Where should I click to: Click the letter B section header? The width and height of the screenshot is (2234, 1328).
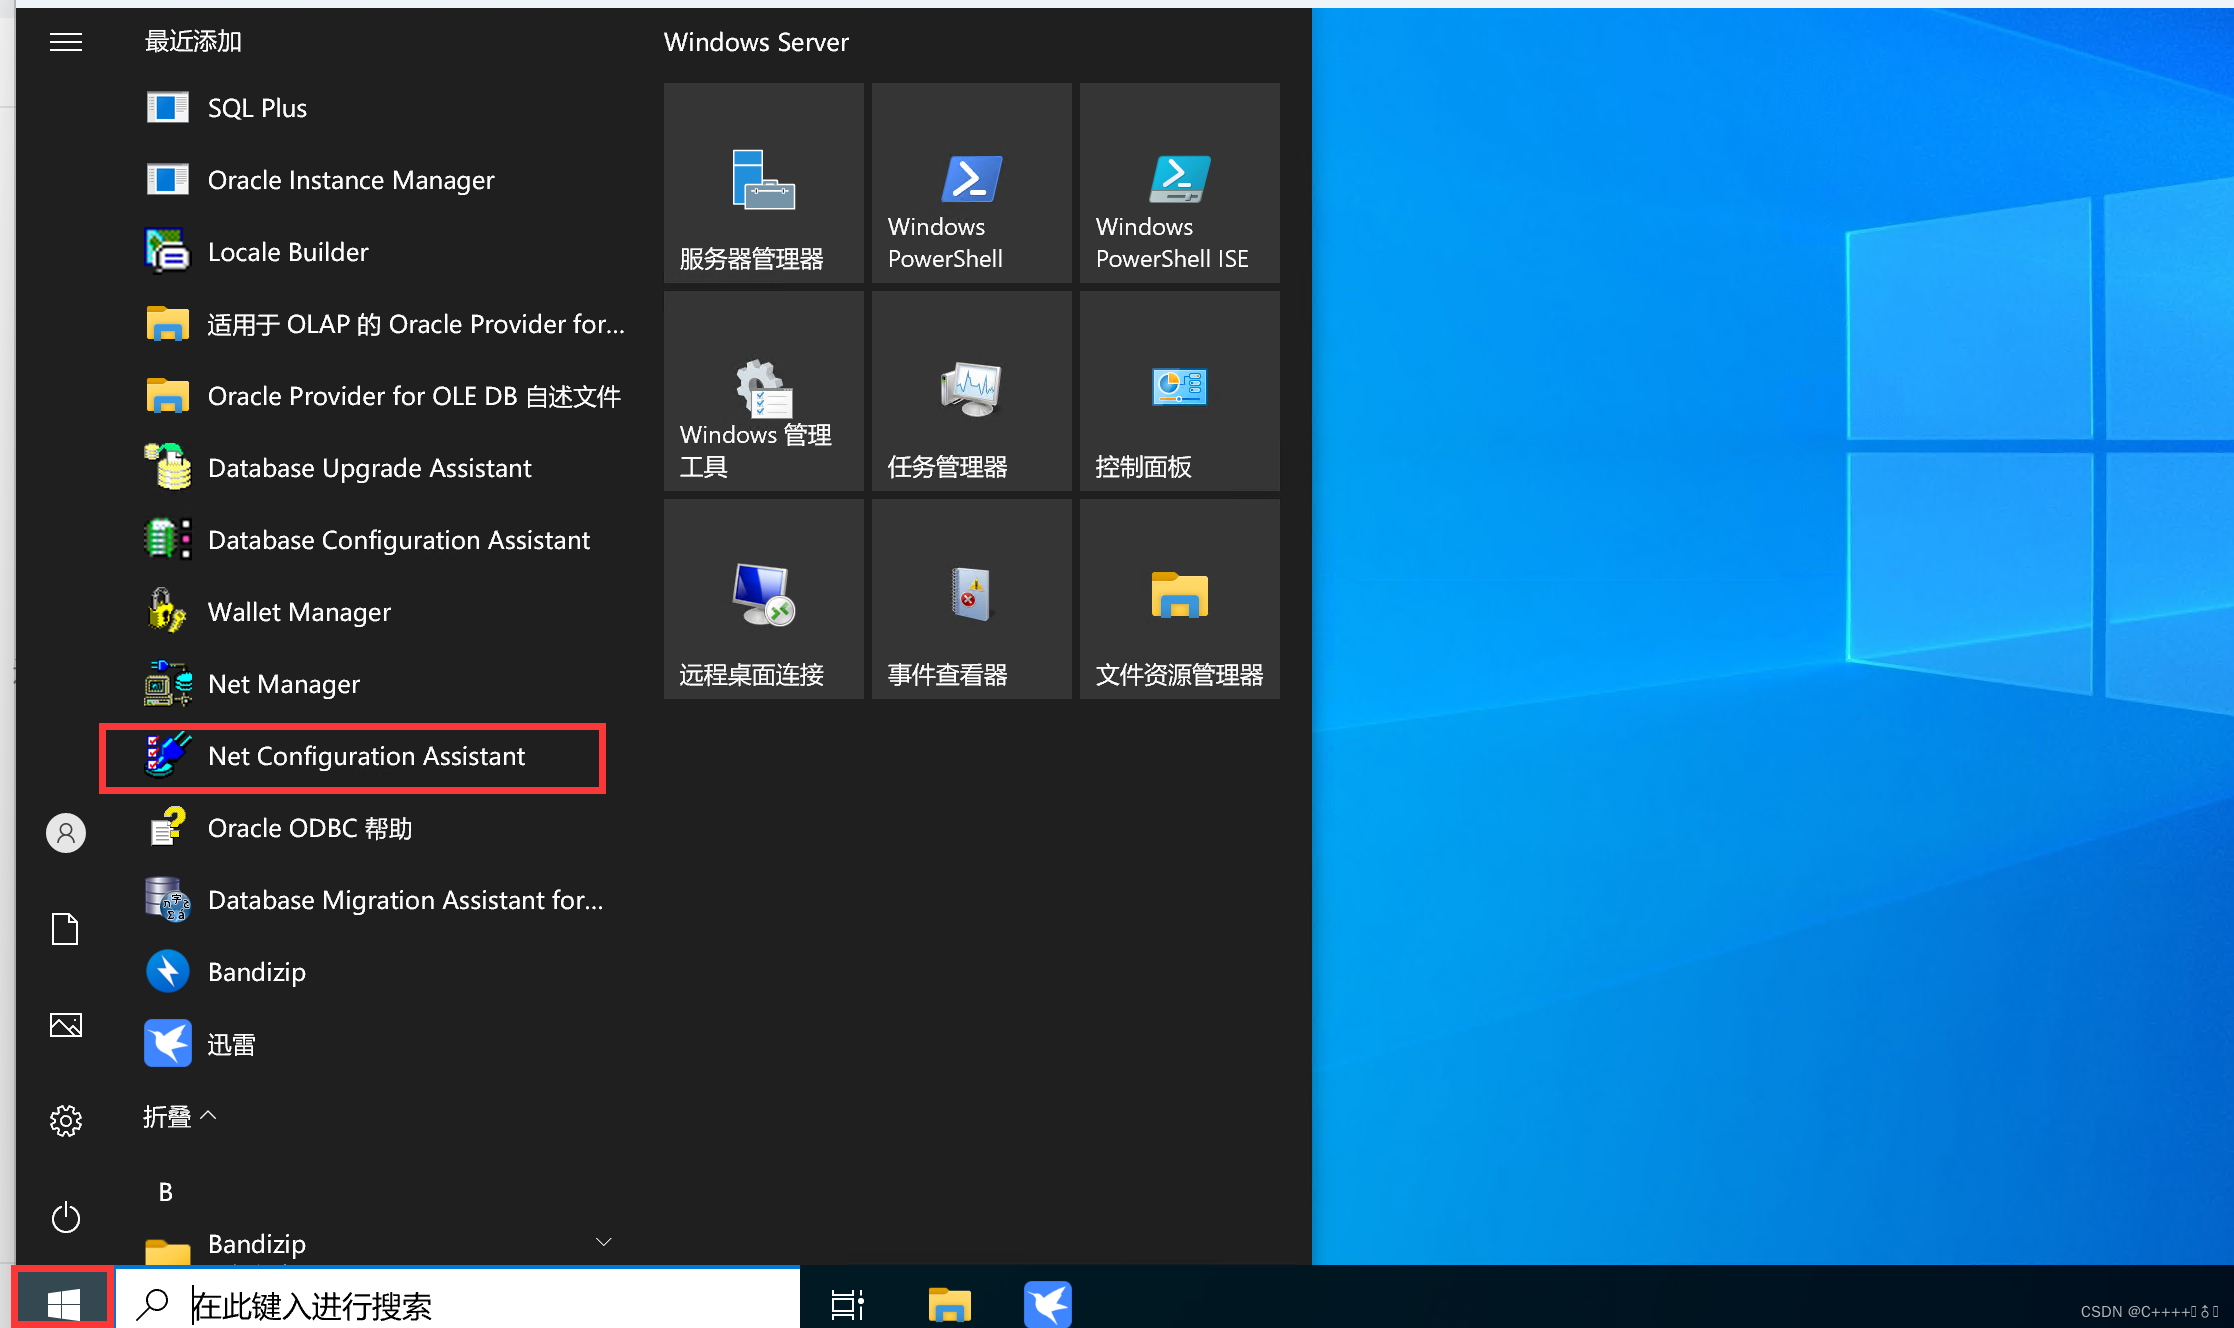click(166, 1192)
